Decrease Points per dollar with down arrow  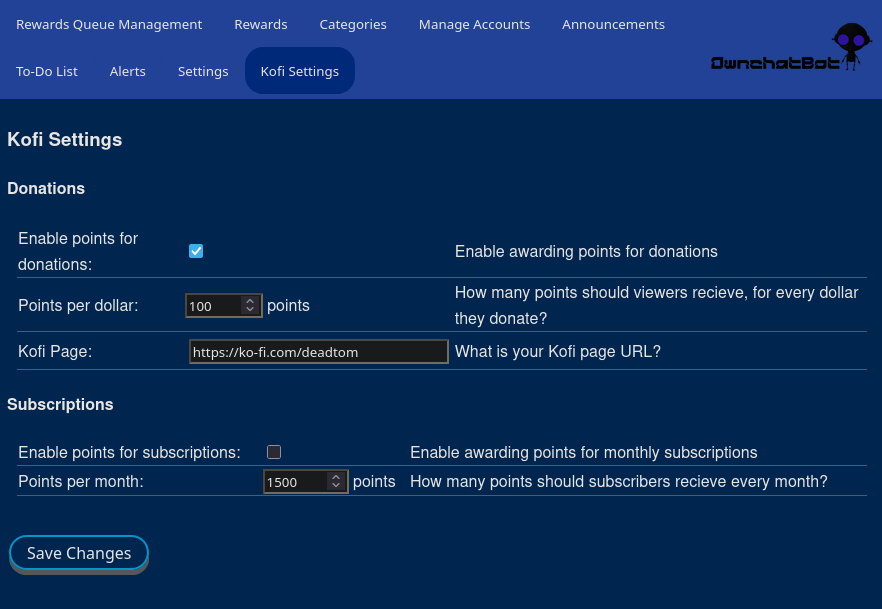pos(250,311)
